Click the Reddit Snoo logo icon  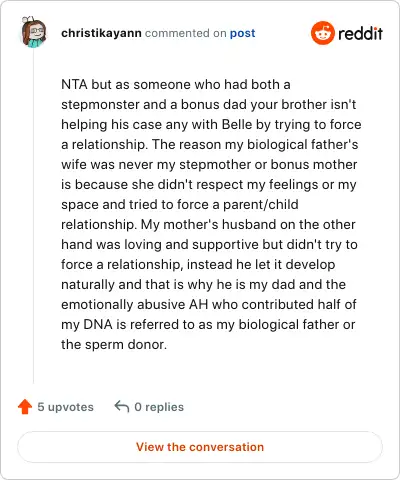[322, 33]
